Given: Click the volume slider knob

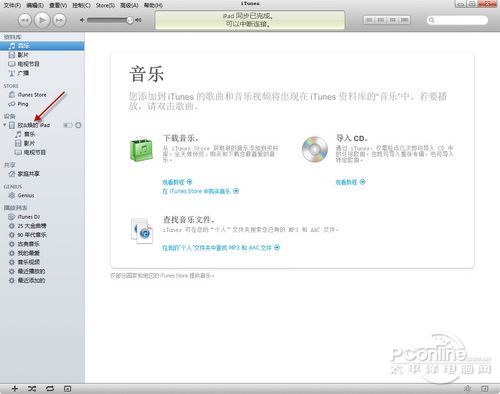Looking at the screenshot, I should click(130, 20).
